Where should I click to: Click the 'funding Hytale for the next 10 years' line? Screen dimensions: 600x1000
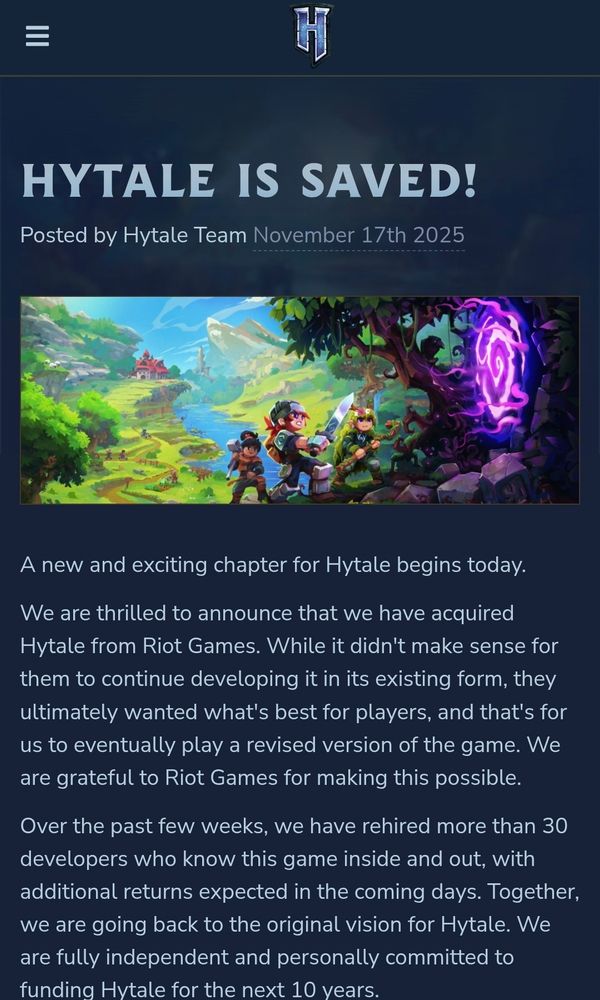200,990
